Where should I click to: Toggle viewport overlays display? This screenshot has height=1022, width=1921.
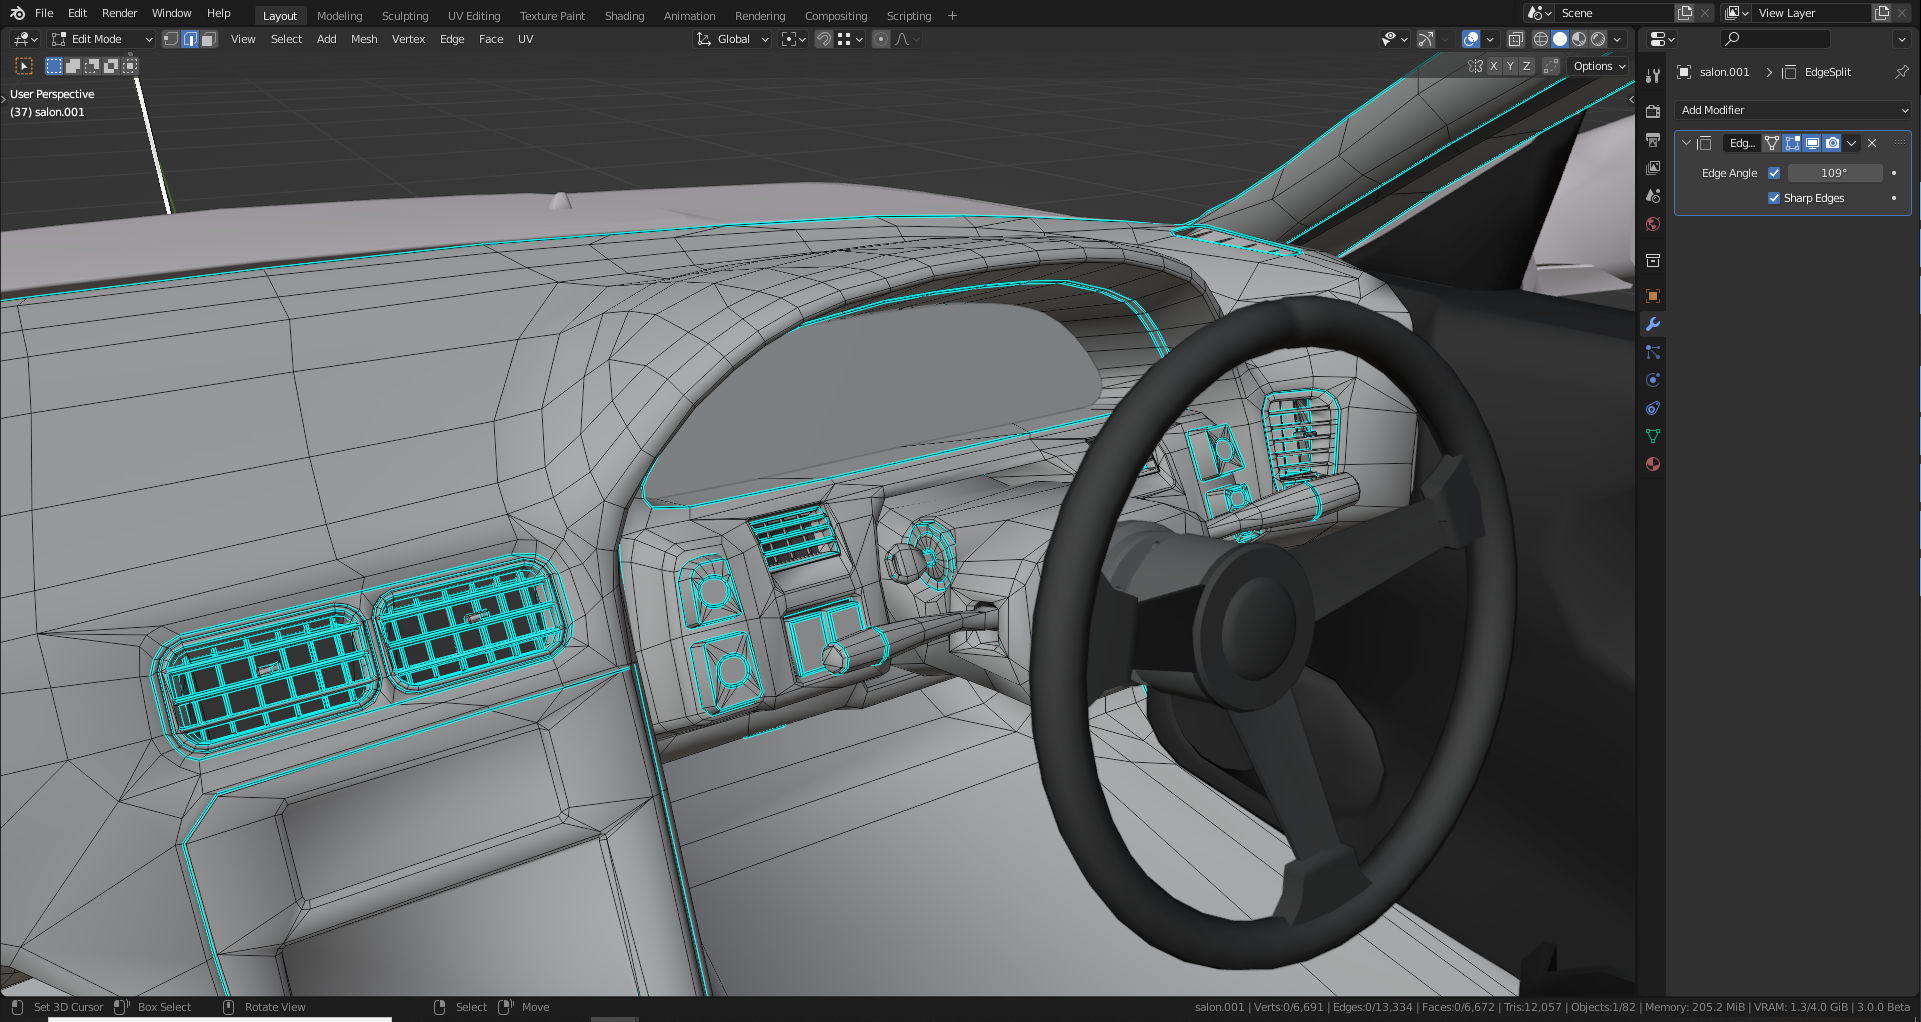click(x=1471, y=39)
